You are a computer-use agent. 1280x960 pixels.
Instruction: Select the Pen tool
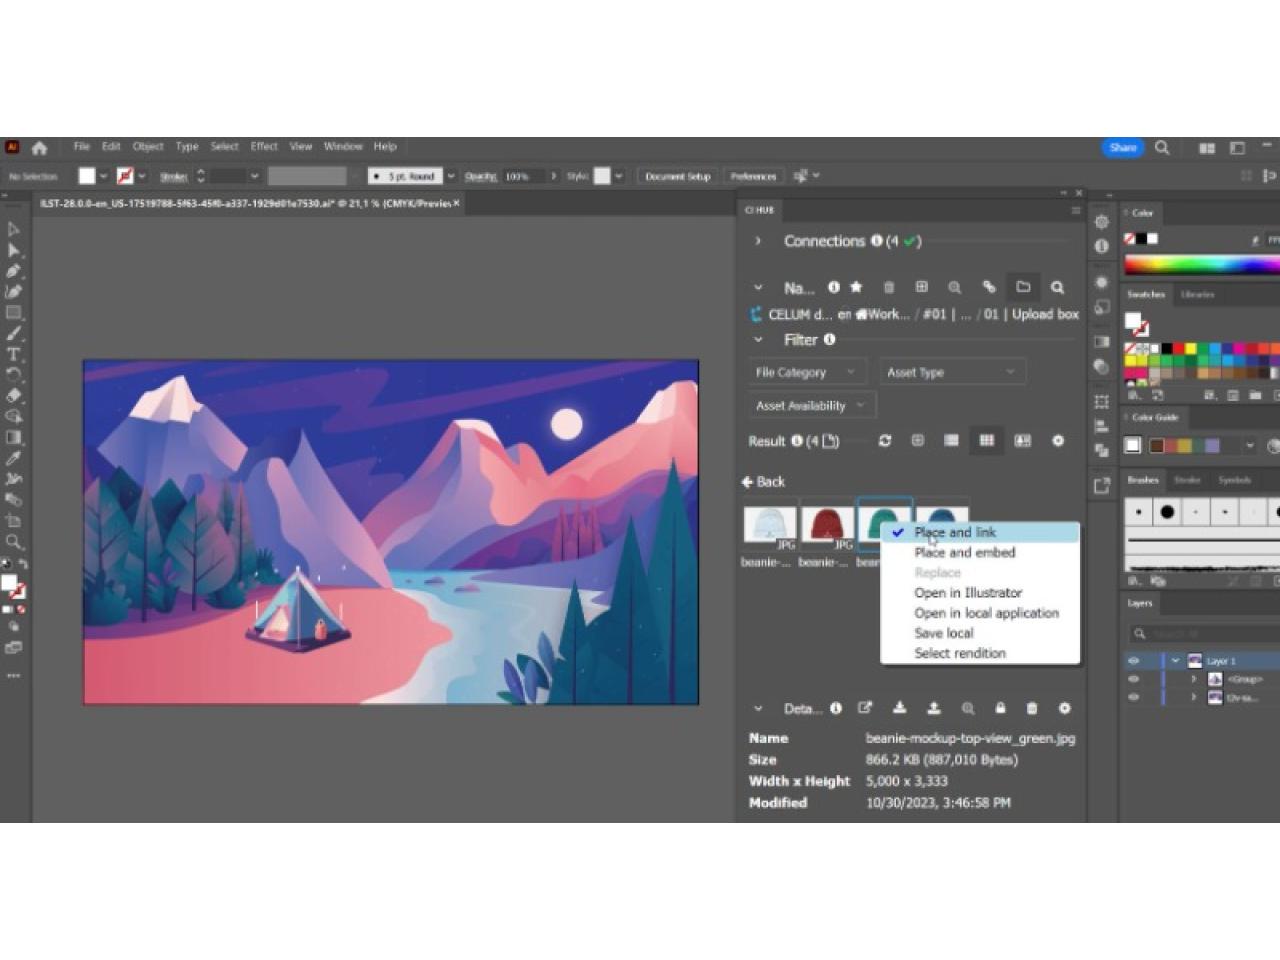tap(14, 271)
